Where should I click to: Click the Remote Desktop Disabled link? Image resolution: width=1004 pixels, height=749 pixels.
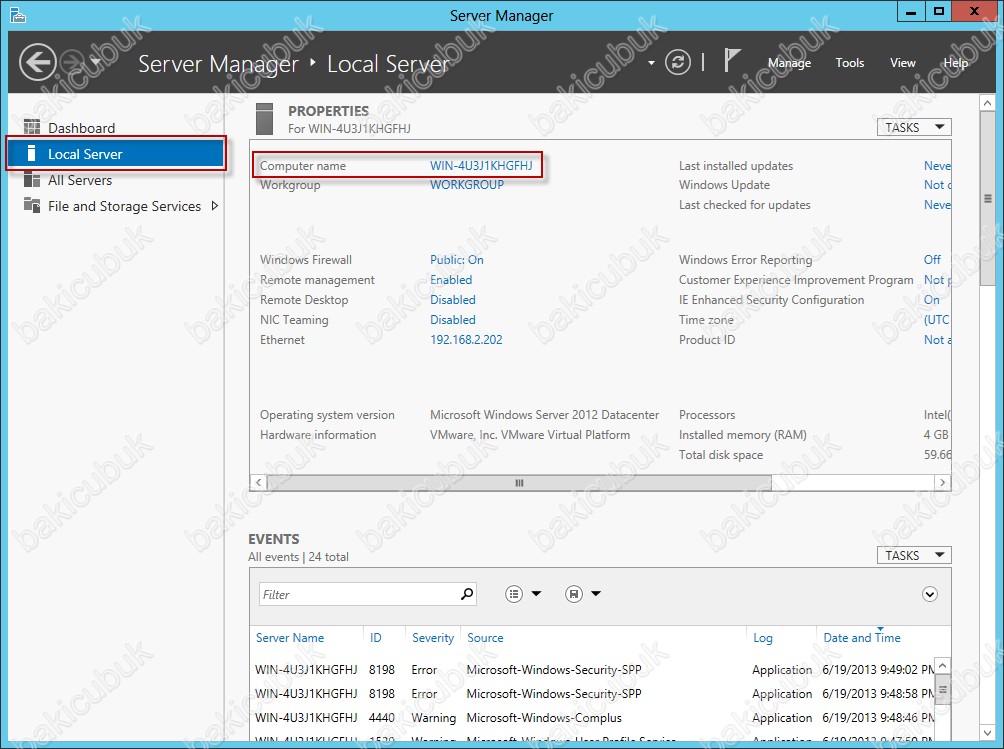[x=453, y=300]
